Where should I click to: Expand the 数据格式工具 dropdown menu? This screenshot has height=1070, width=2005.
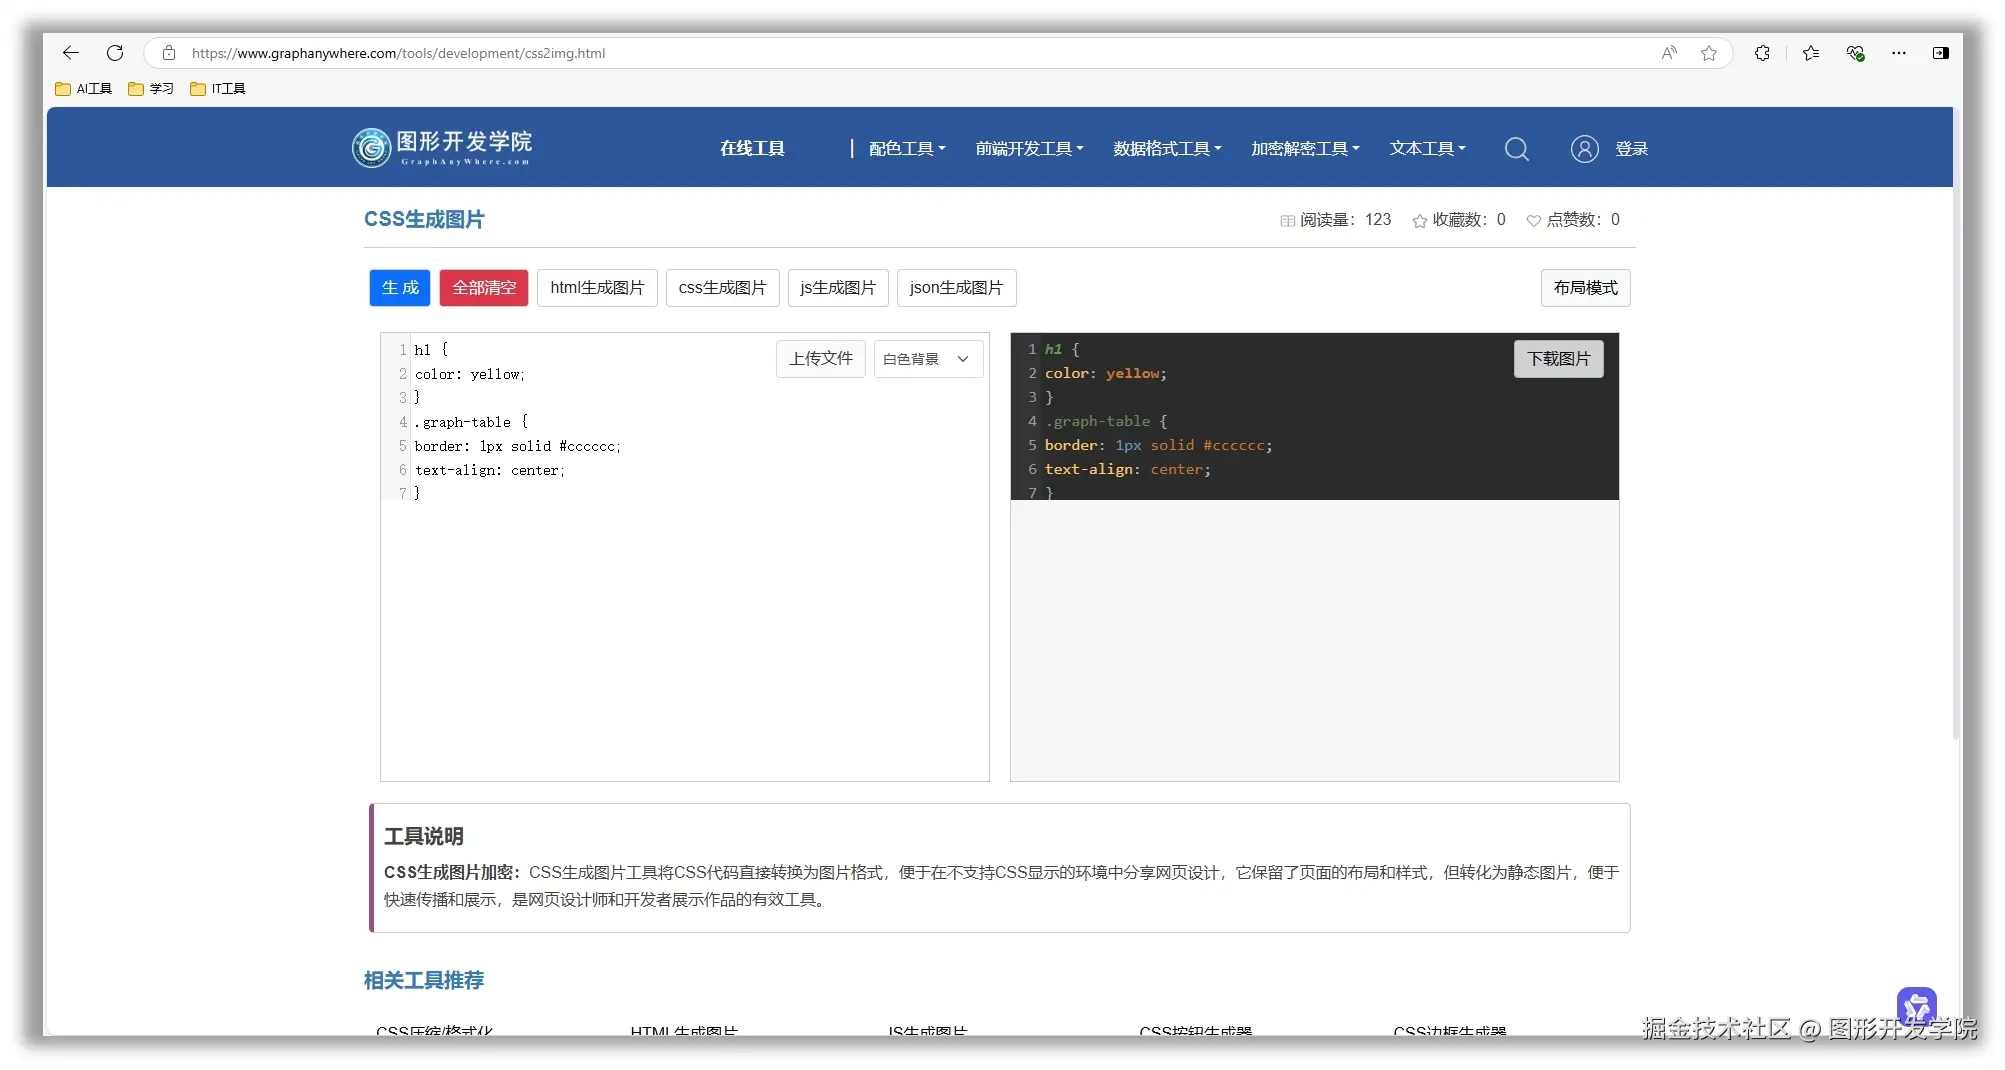[1166, 148]
